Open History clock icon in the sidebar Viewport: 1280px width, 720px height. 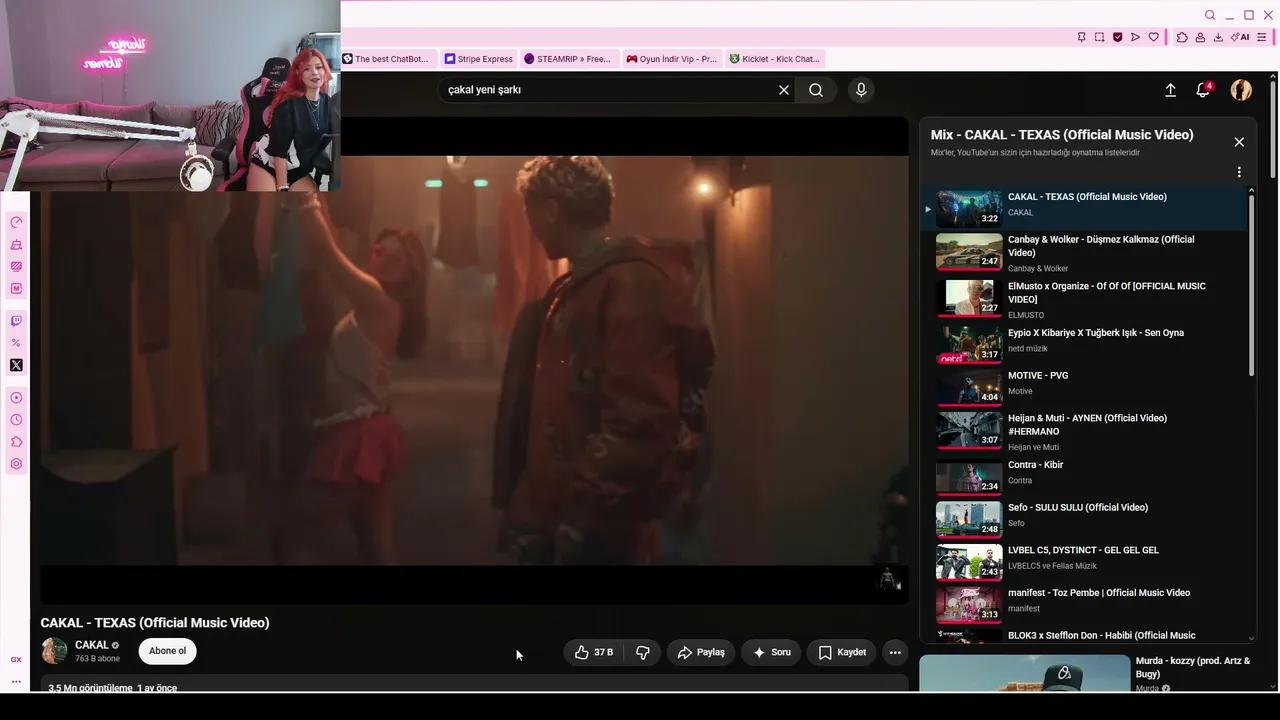coord(16,420)
